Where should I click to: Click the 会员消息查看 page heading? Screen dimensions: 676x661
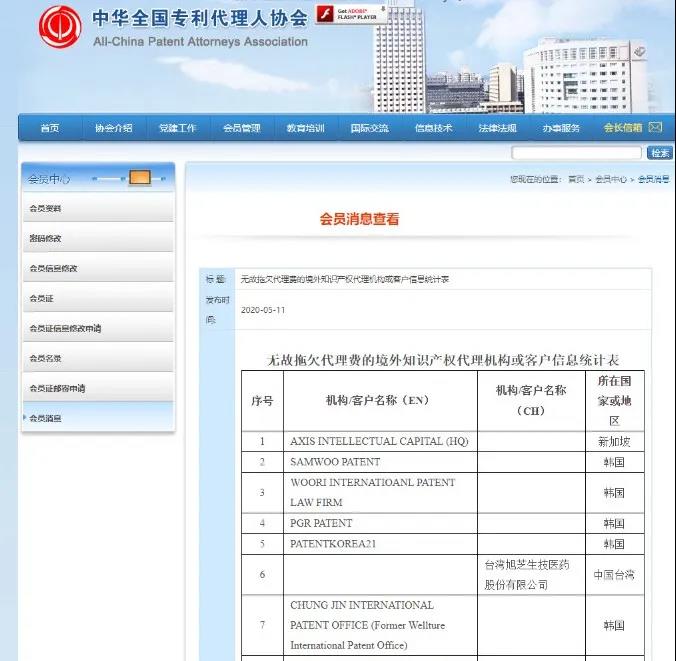coord(359,219)
